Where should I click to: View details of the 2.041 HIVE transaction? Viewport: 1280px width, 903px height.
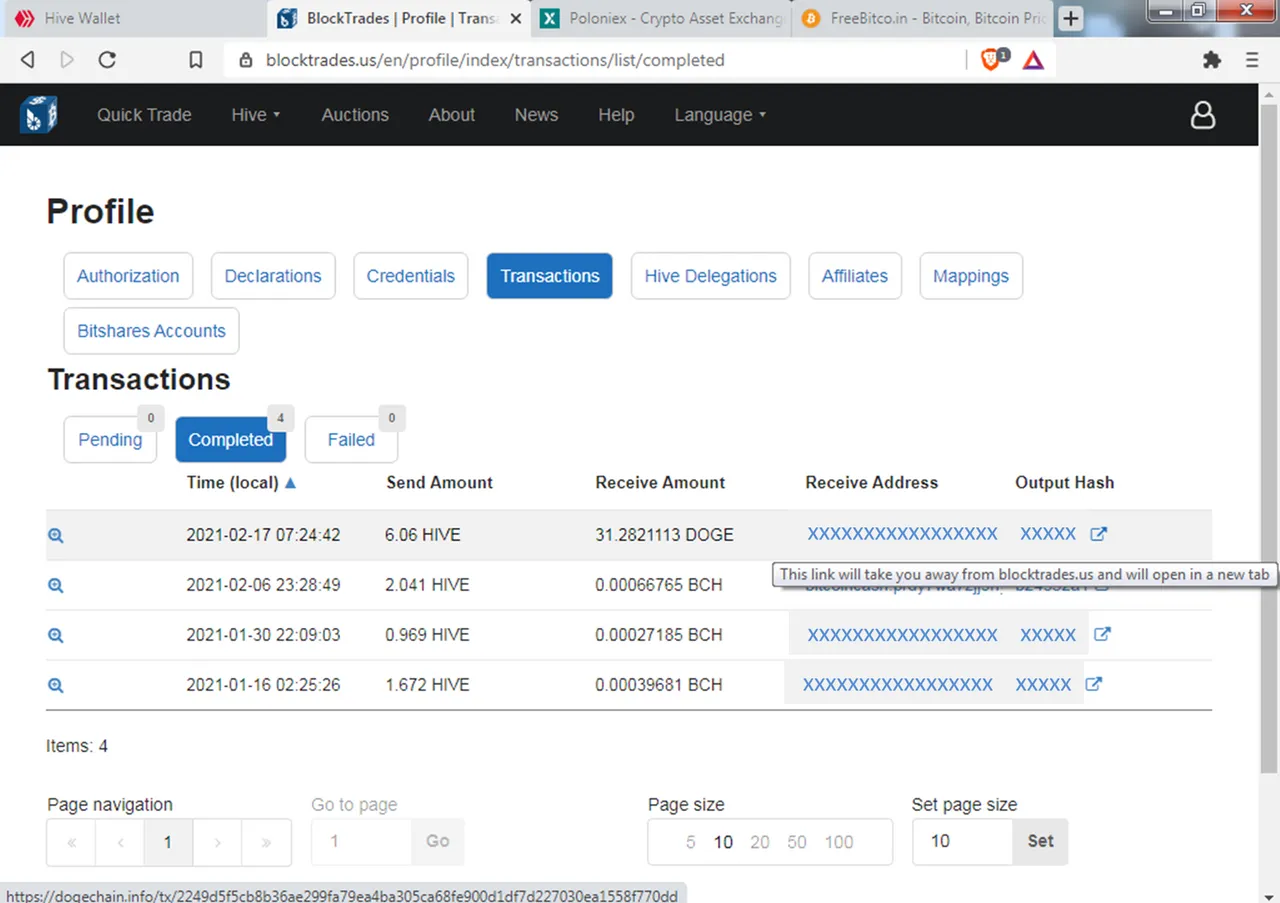click(56, 586)
